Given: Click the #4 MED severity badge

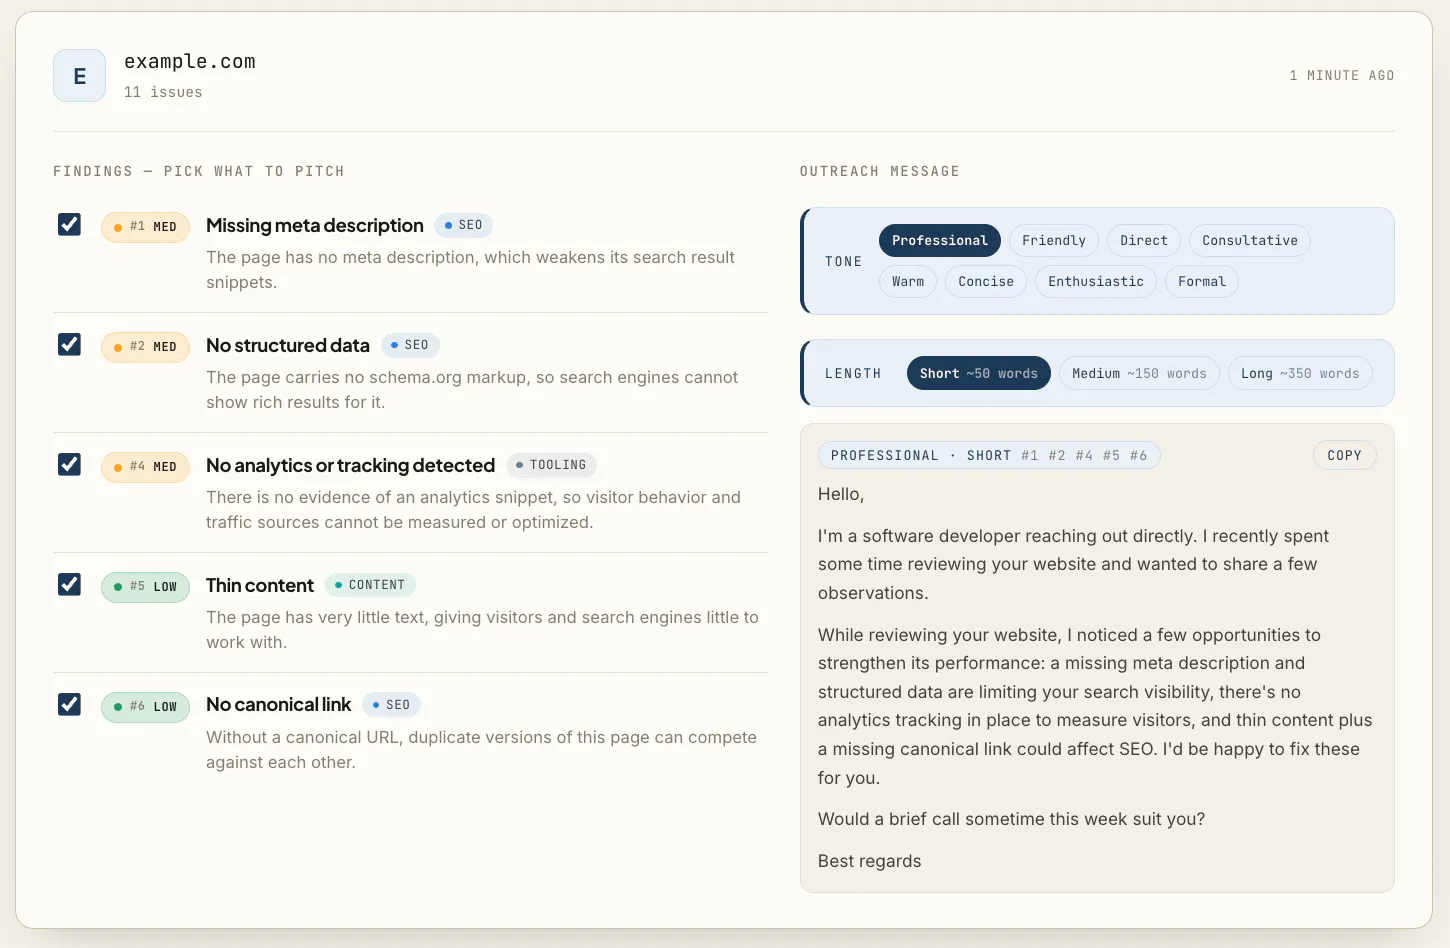Looking at the screenshot, I should point(146,467).
